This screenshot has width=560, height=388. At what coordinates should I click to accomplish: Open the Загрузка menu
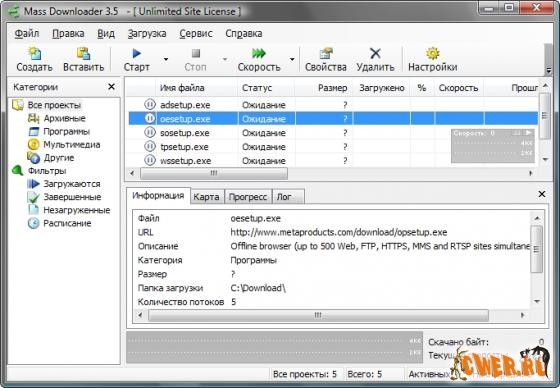click(x=147, y=34)
